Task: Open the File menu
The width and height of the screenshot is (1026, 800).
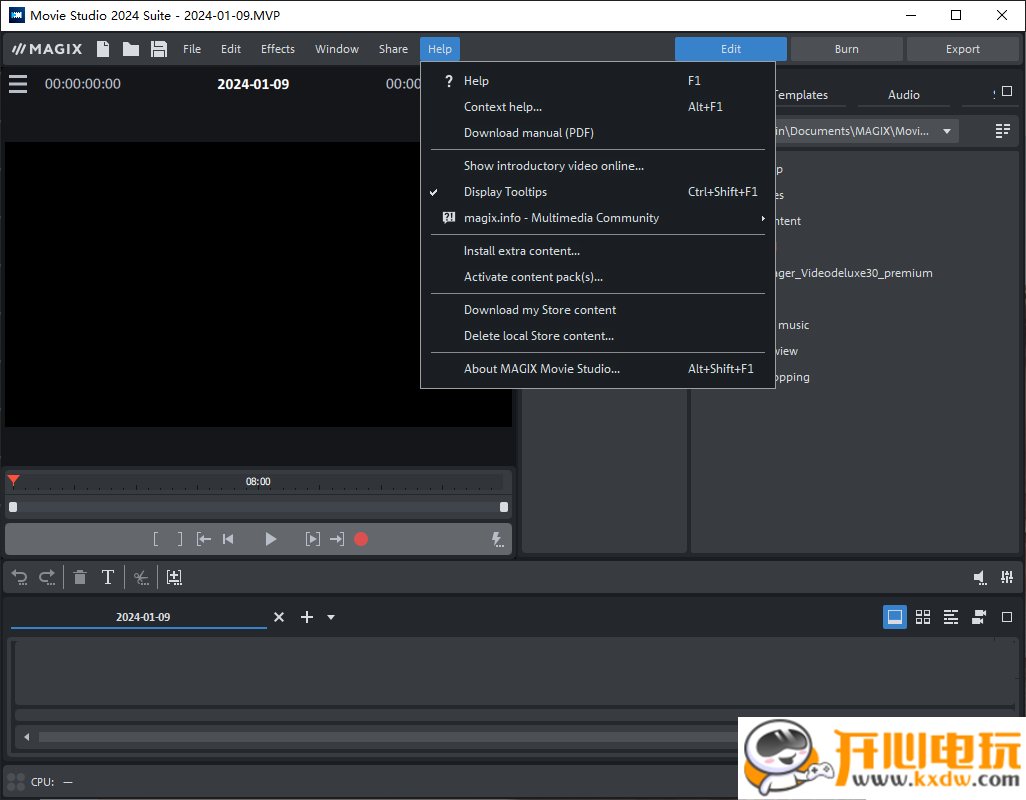Action: (x=192, y=49)
